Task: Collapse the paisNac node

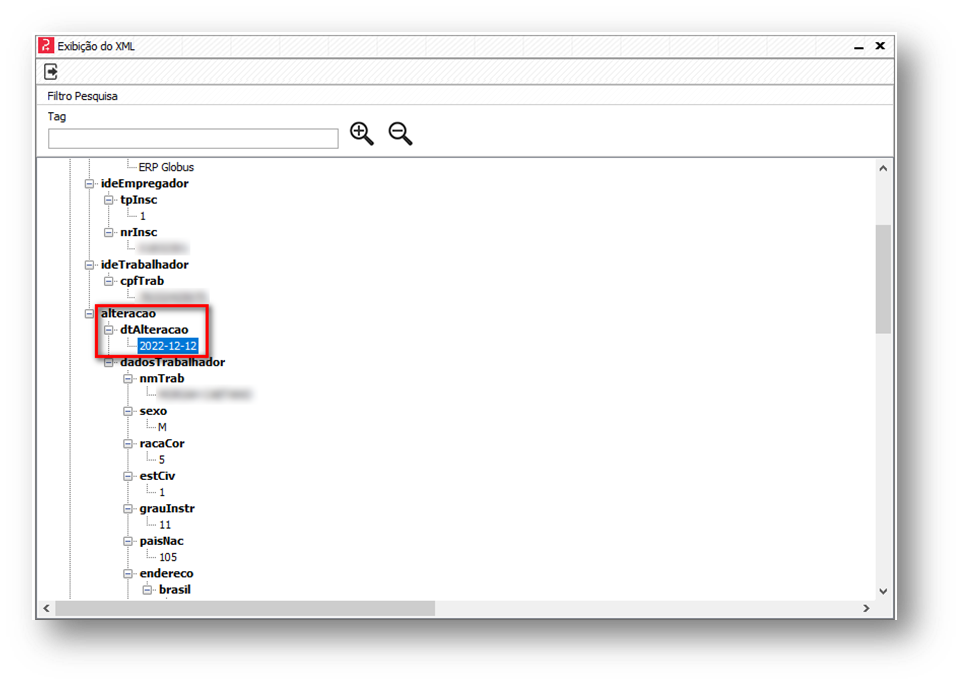Action: click(x=128, y=541)
